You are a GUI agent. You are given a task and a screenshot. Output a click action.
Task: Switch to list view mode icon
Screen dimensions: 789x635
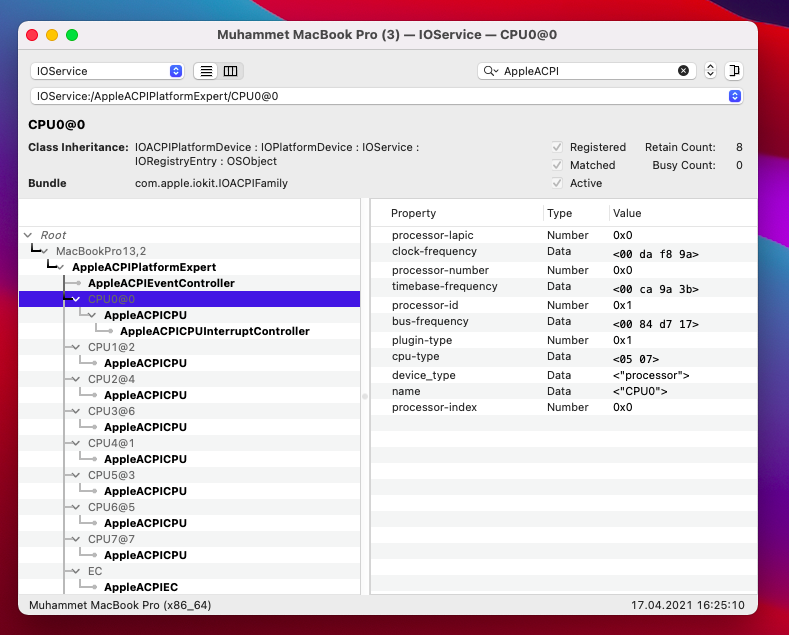(206, 71)
